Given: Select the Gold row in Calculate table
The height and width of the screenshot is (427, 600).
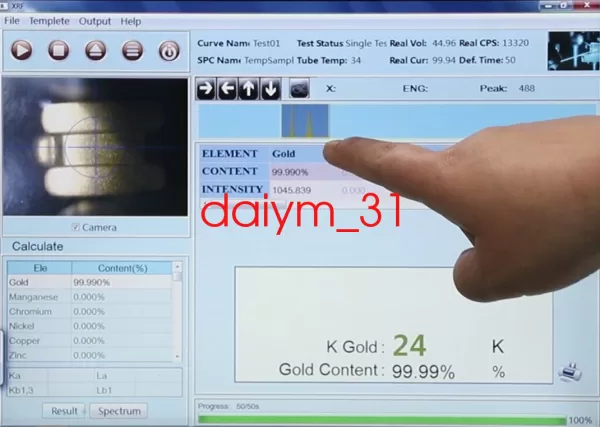Looking at the screenshot, I should click(x=90, y=282).
